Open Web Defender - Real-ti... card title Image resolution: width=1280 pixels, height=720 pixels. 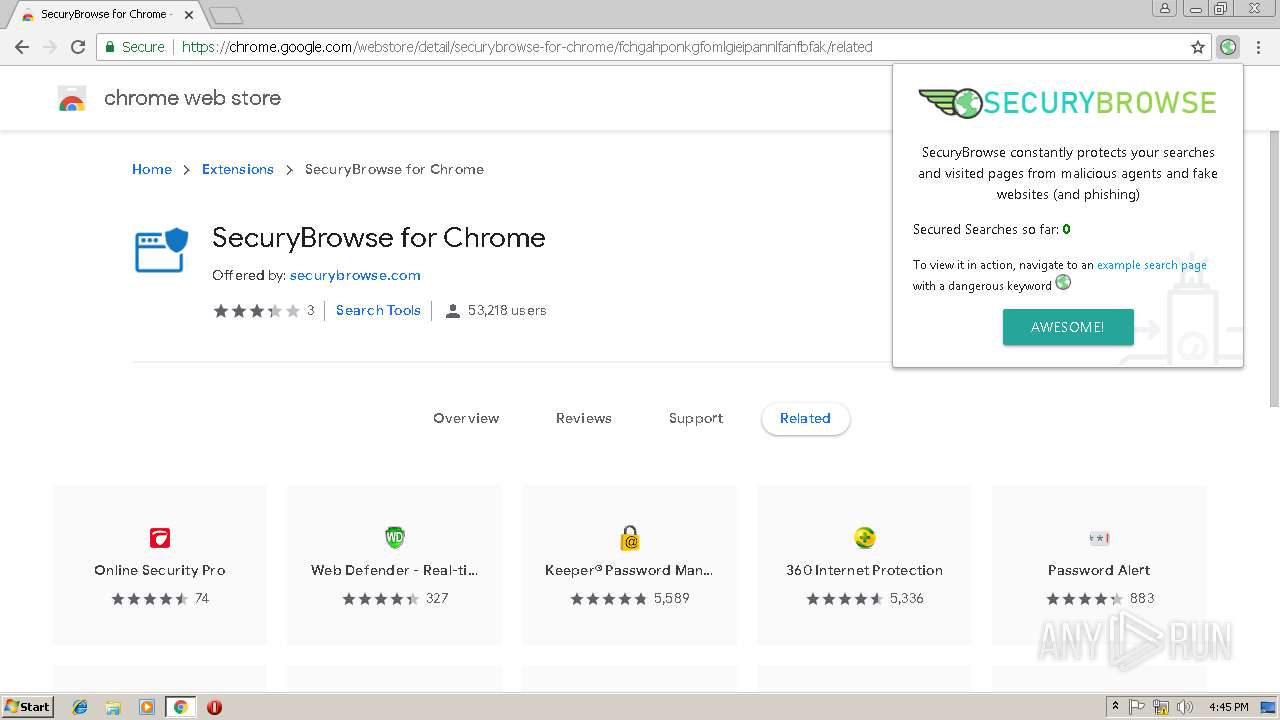click(x=395, y=570)
